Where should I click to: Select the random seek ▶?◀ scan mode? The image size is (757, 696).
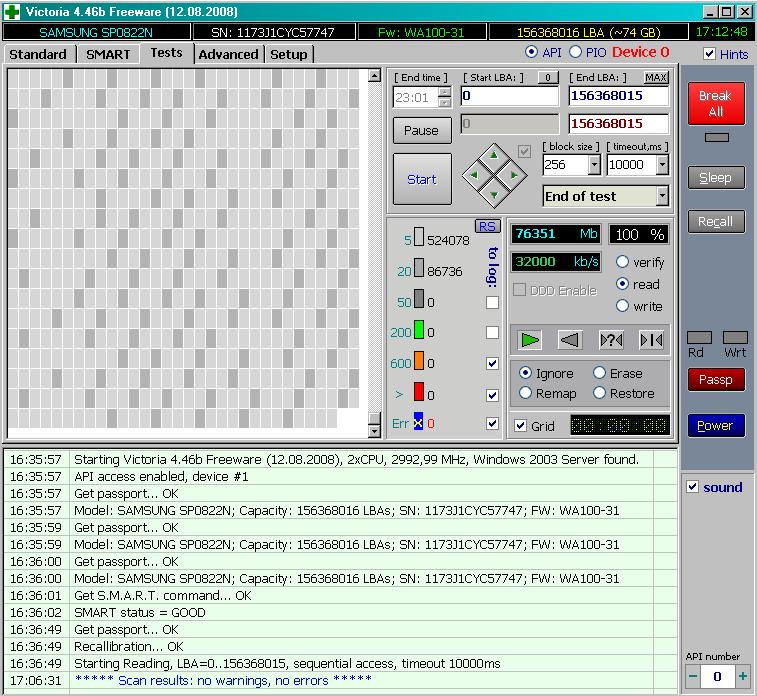pyautogui.click(x=611, y=340)
